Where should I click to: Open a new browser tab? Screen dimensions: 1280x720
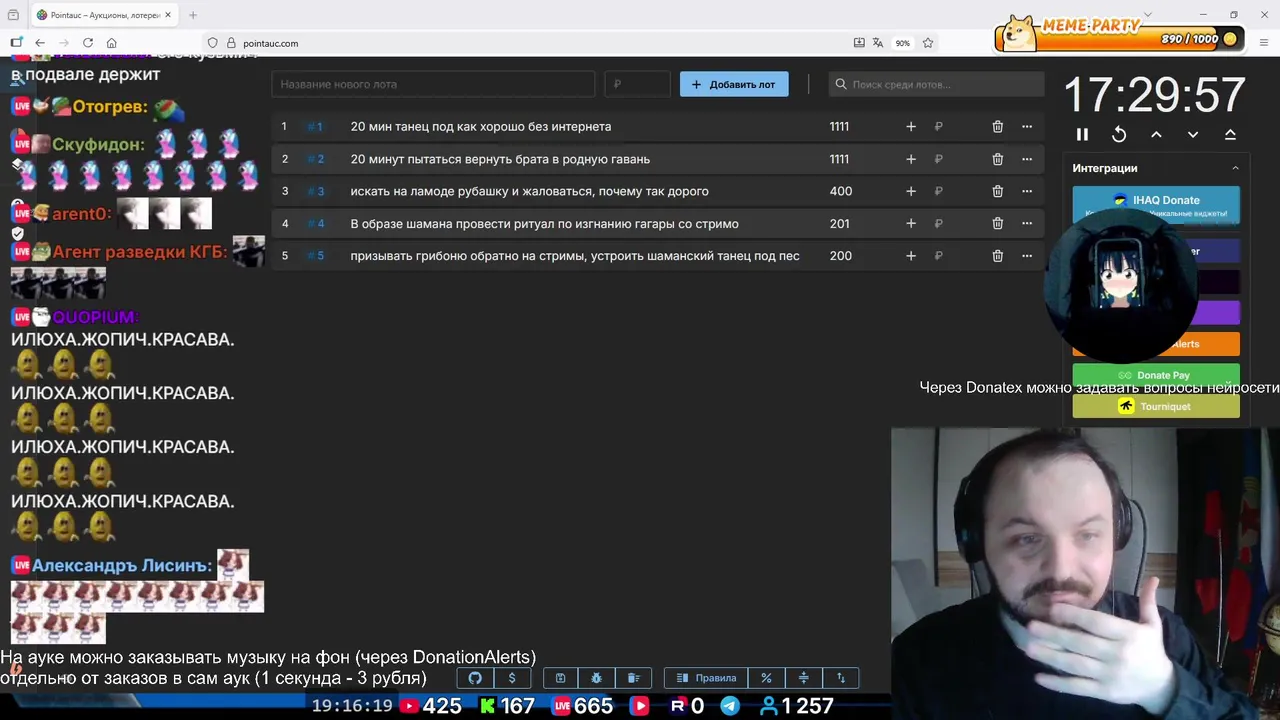[192, 15]
